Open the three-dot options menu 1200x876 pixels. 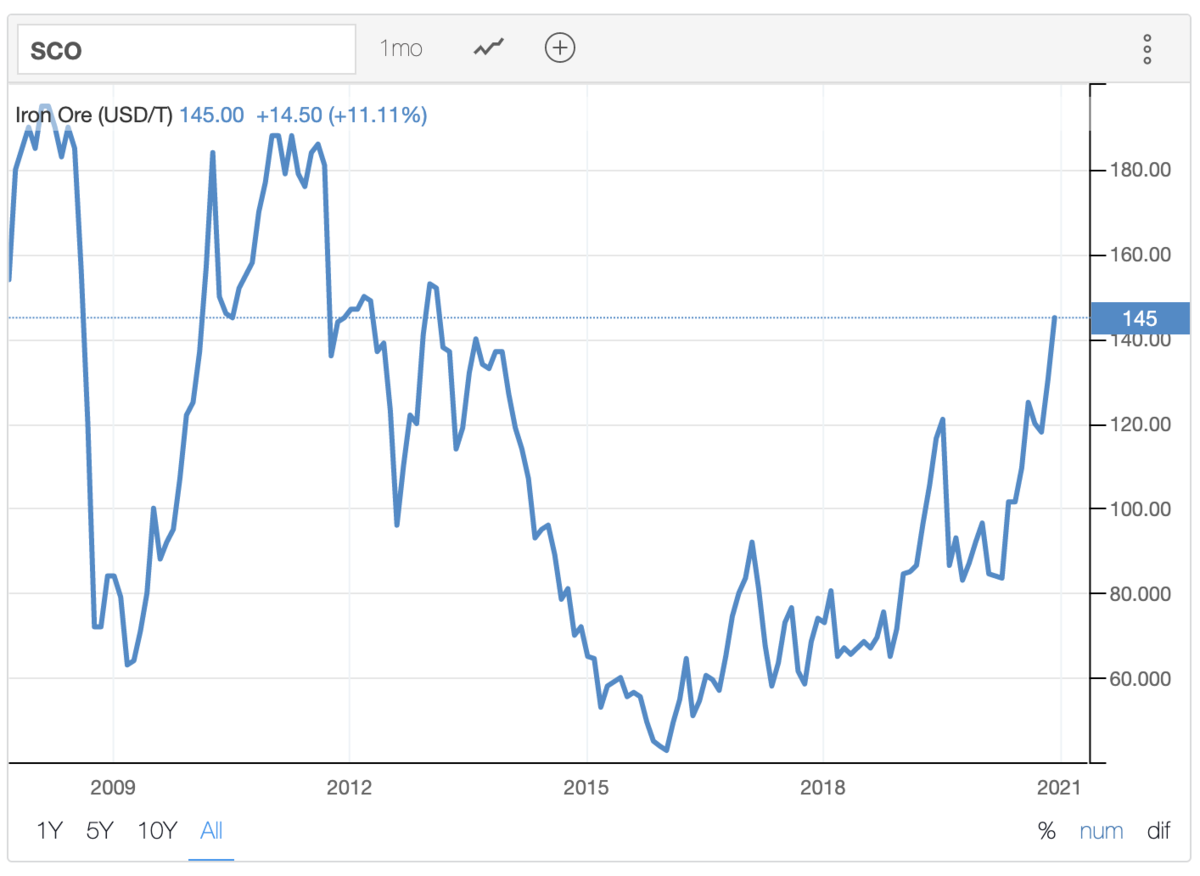pos(1147,48)
